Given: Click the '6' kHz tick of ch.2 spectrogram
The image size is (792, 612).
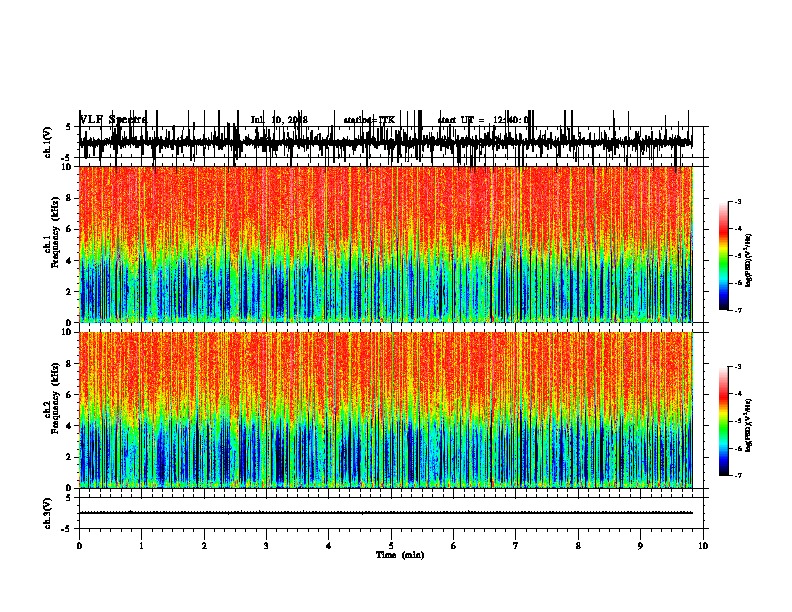Looking at the screenshot, I should (69, 395).
